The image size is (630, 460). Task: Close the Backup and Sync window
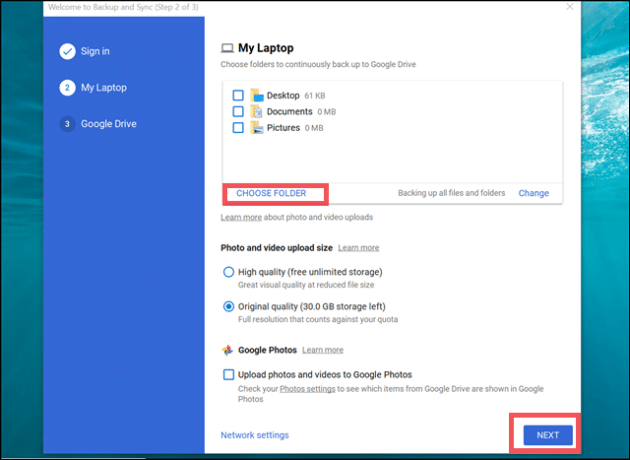coord(570,7)
